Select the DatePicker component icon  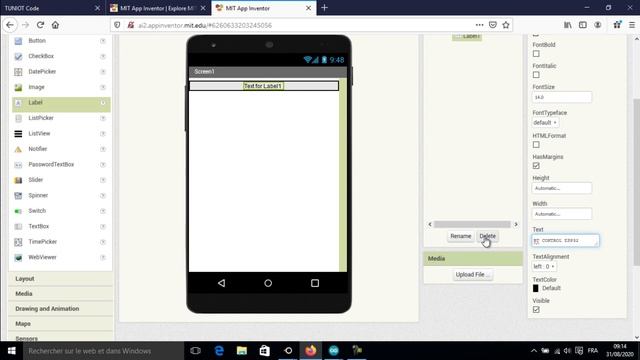18,72
